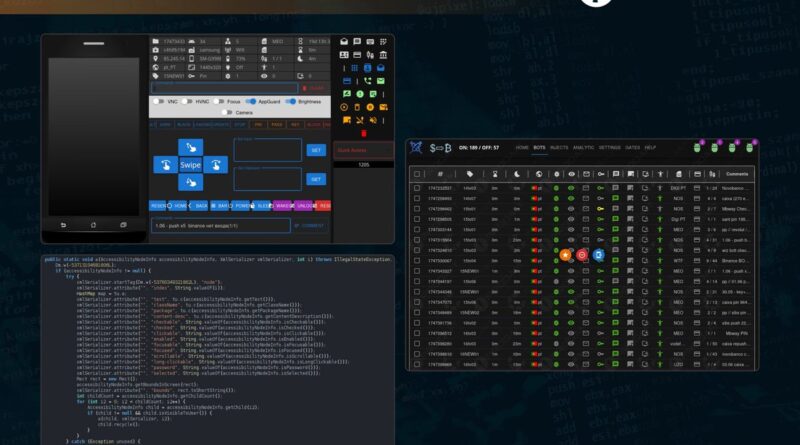
Task: Click the blue circular floating button
Action: [x=598, y=255]
